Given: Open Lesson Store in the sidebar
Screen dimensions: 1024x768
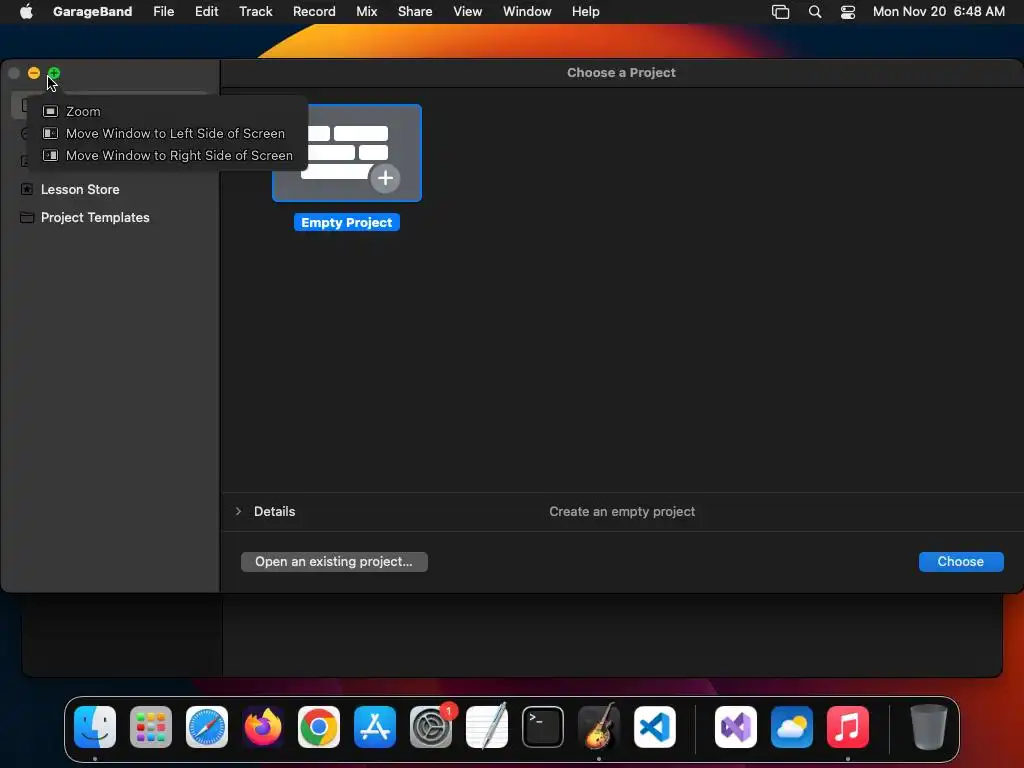Looking at the screenshot, I should coord(80,189).
